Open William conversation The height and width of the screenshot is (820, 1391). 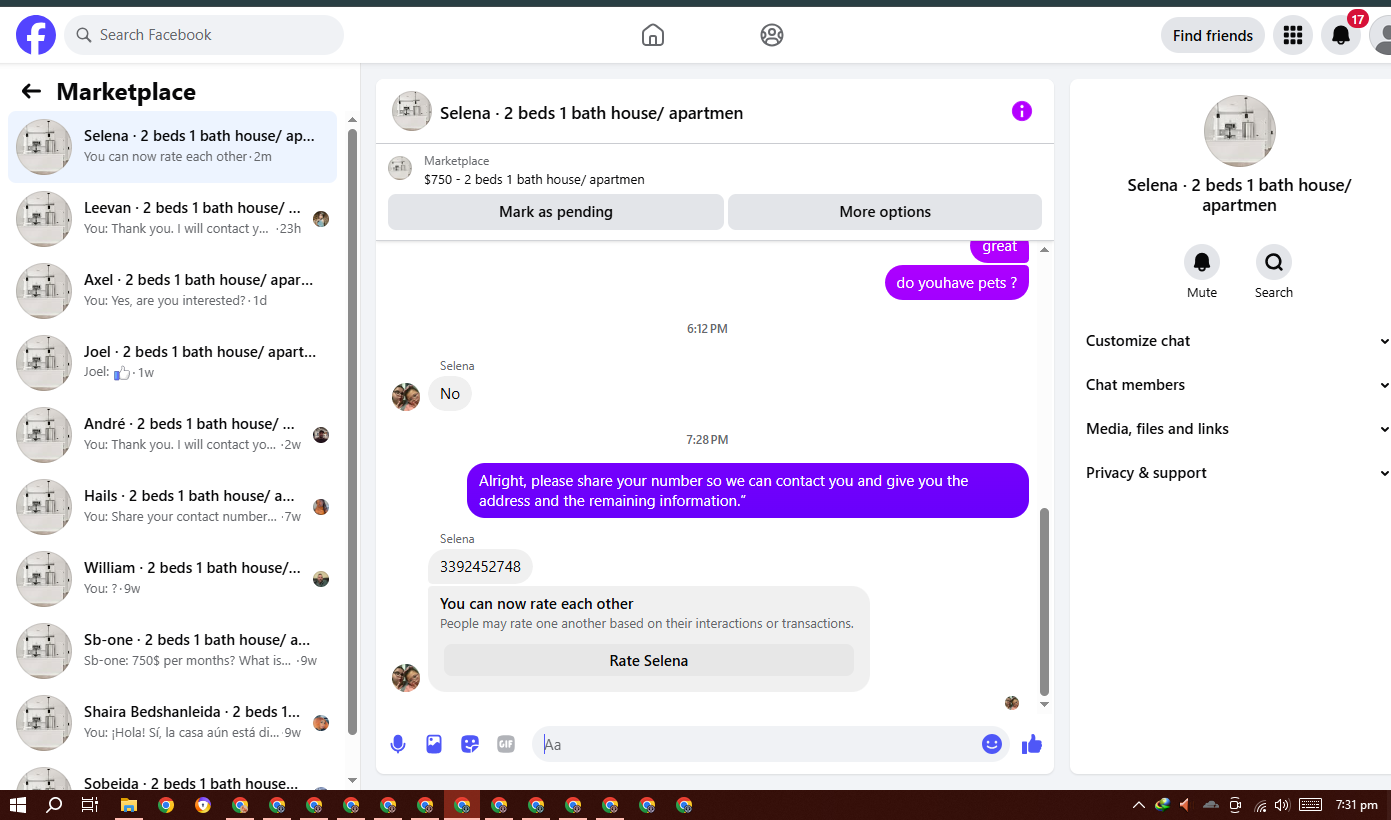tap(173, 579)
